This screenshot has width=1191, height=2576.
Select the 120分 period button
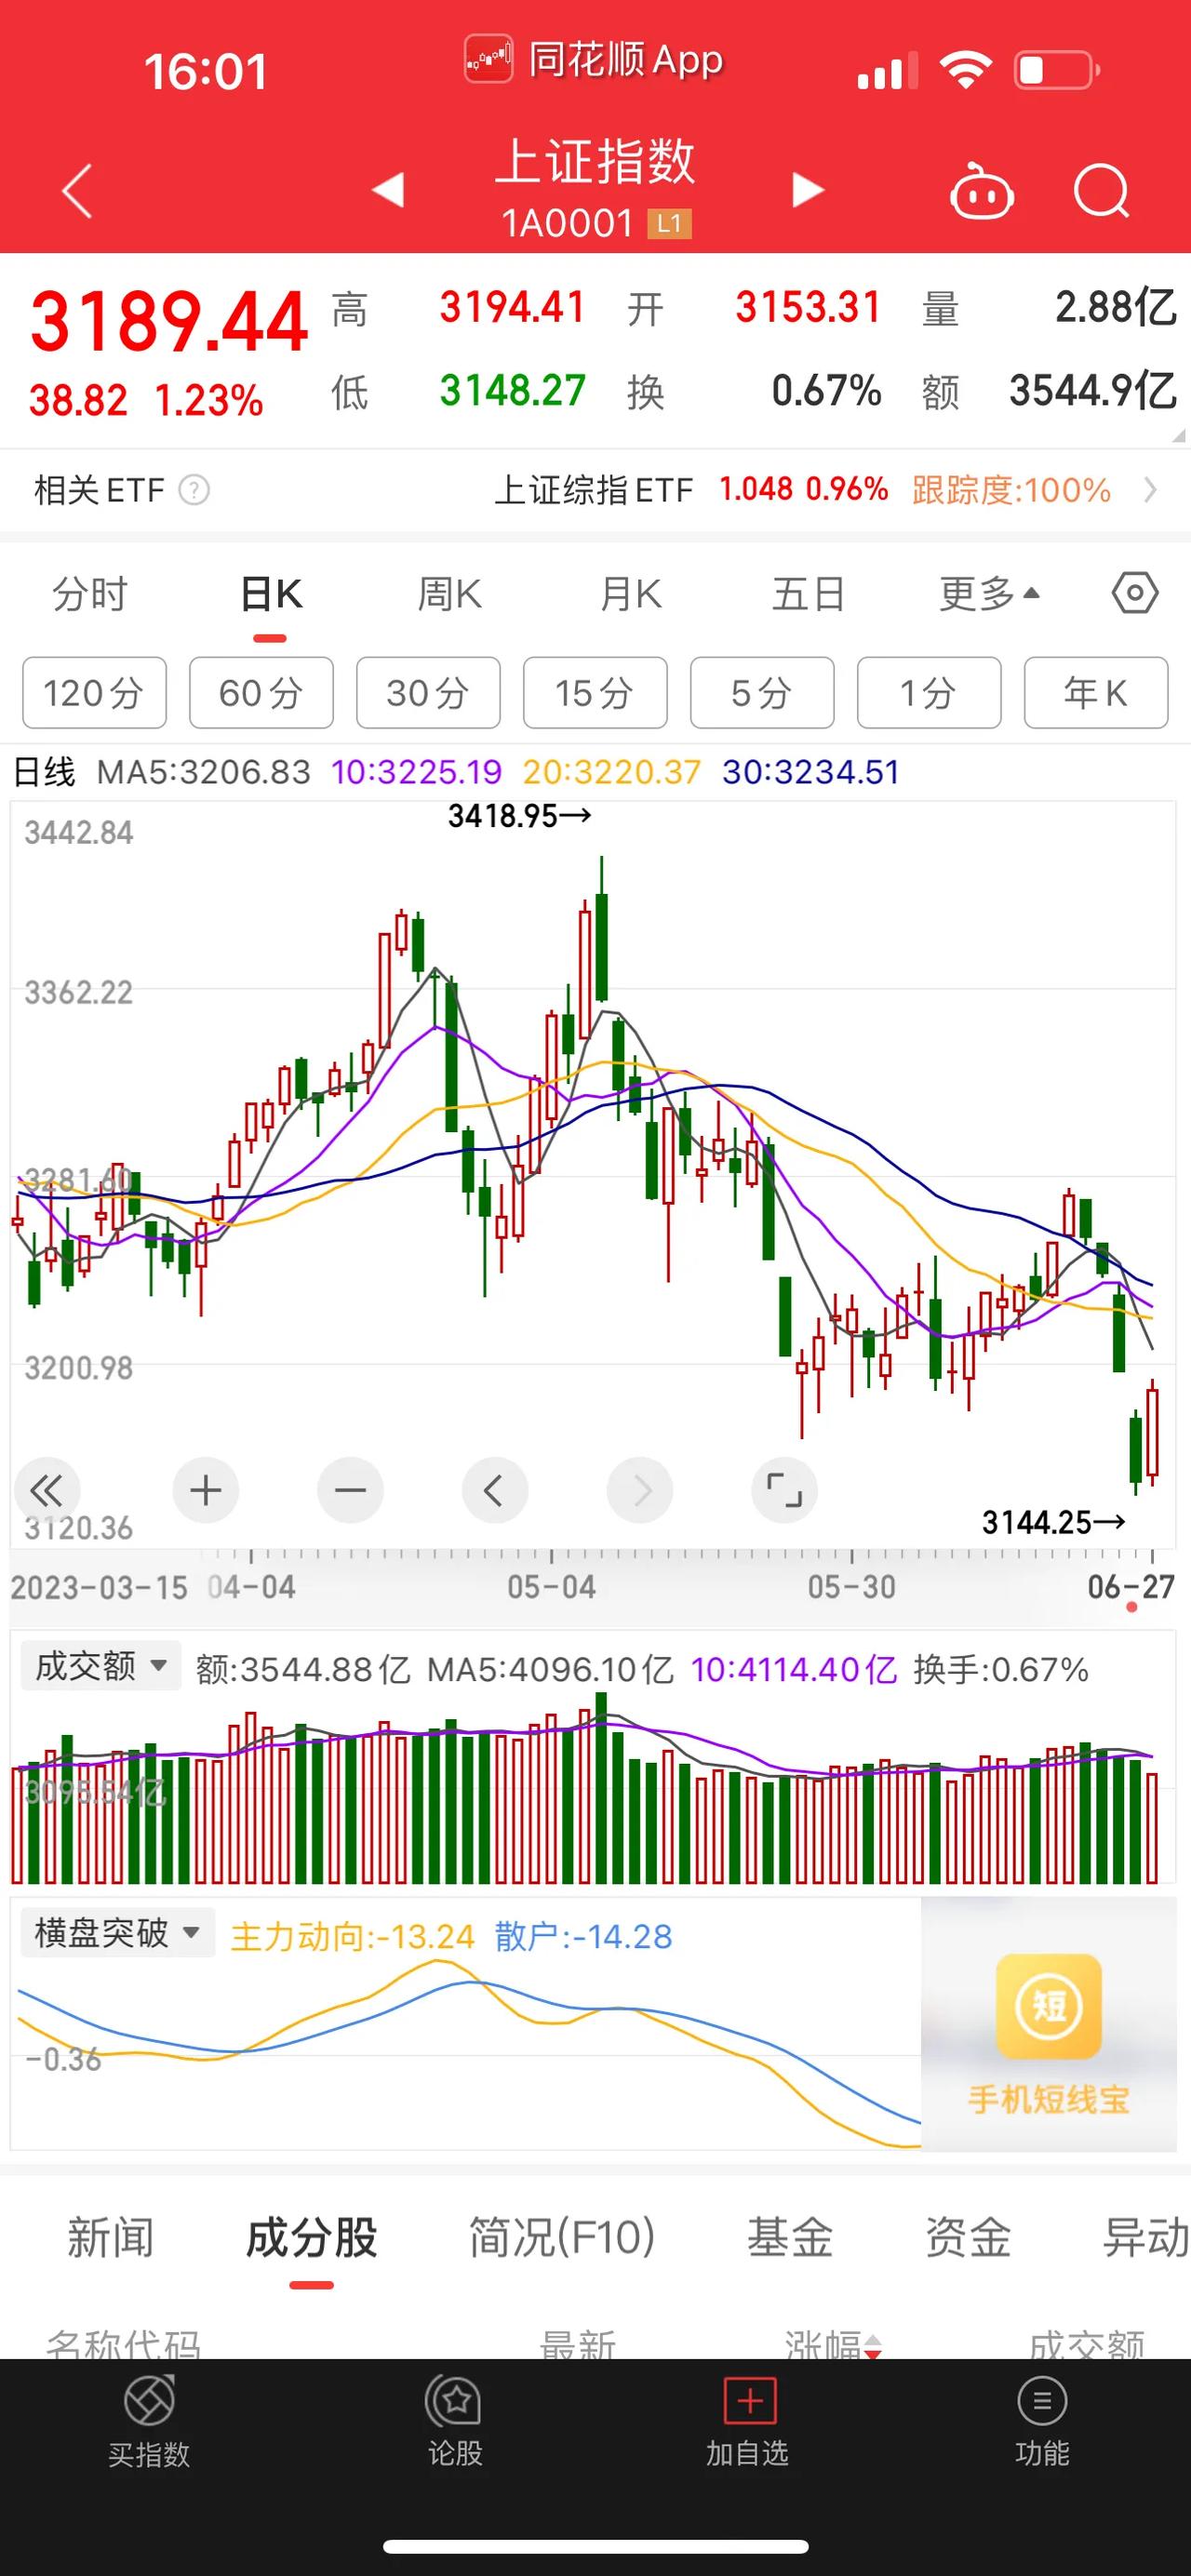[94, 692]
